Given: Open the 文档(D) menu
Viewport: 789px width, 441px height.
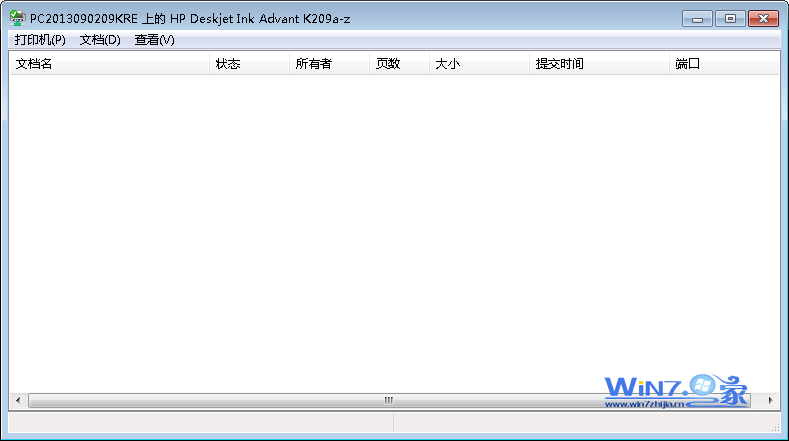Looking at the screenshot, I should [100, 40].
